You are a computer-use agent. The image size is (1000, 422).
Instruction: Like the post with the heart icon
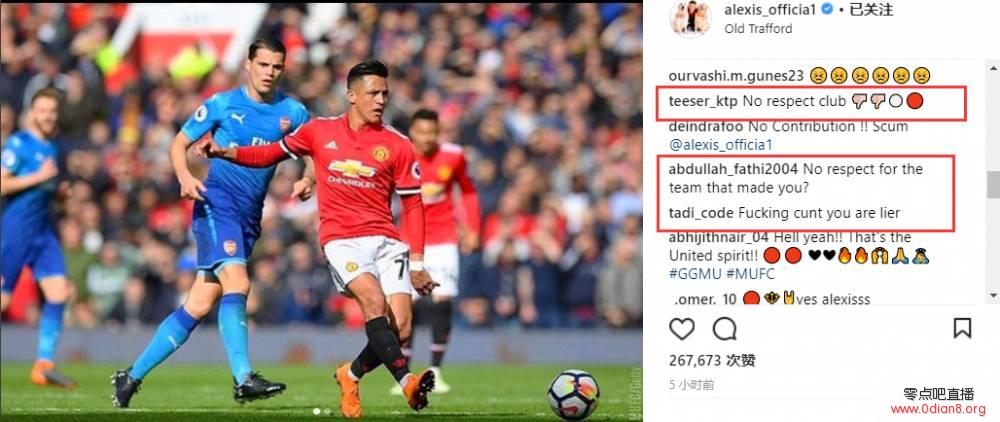click(x=682, y=328)
